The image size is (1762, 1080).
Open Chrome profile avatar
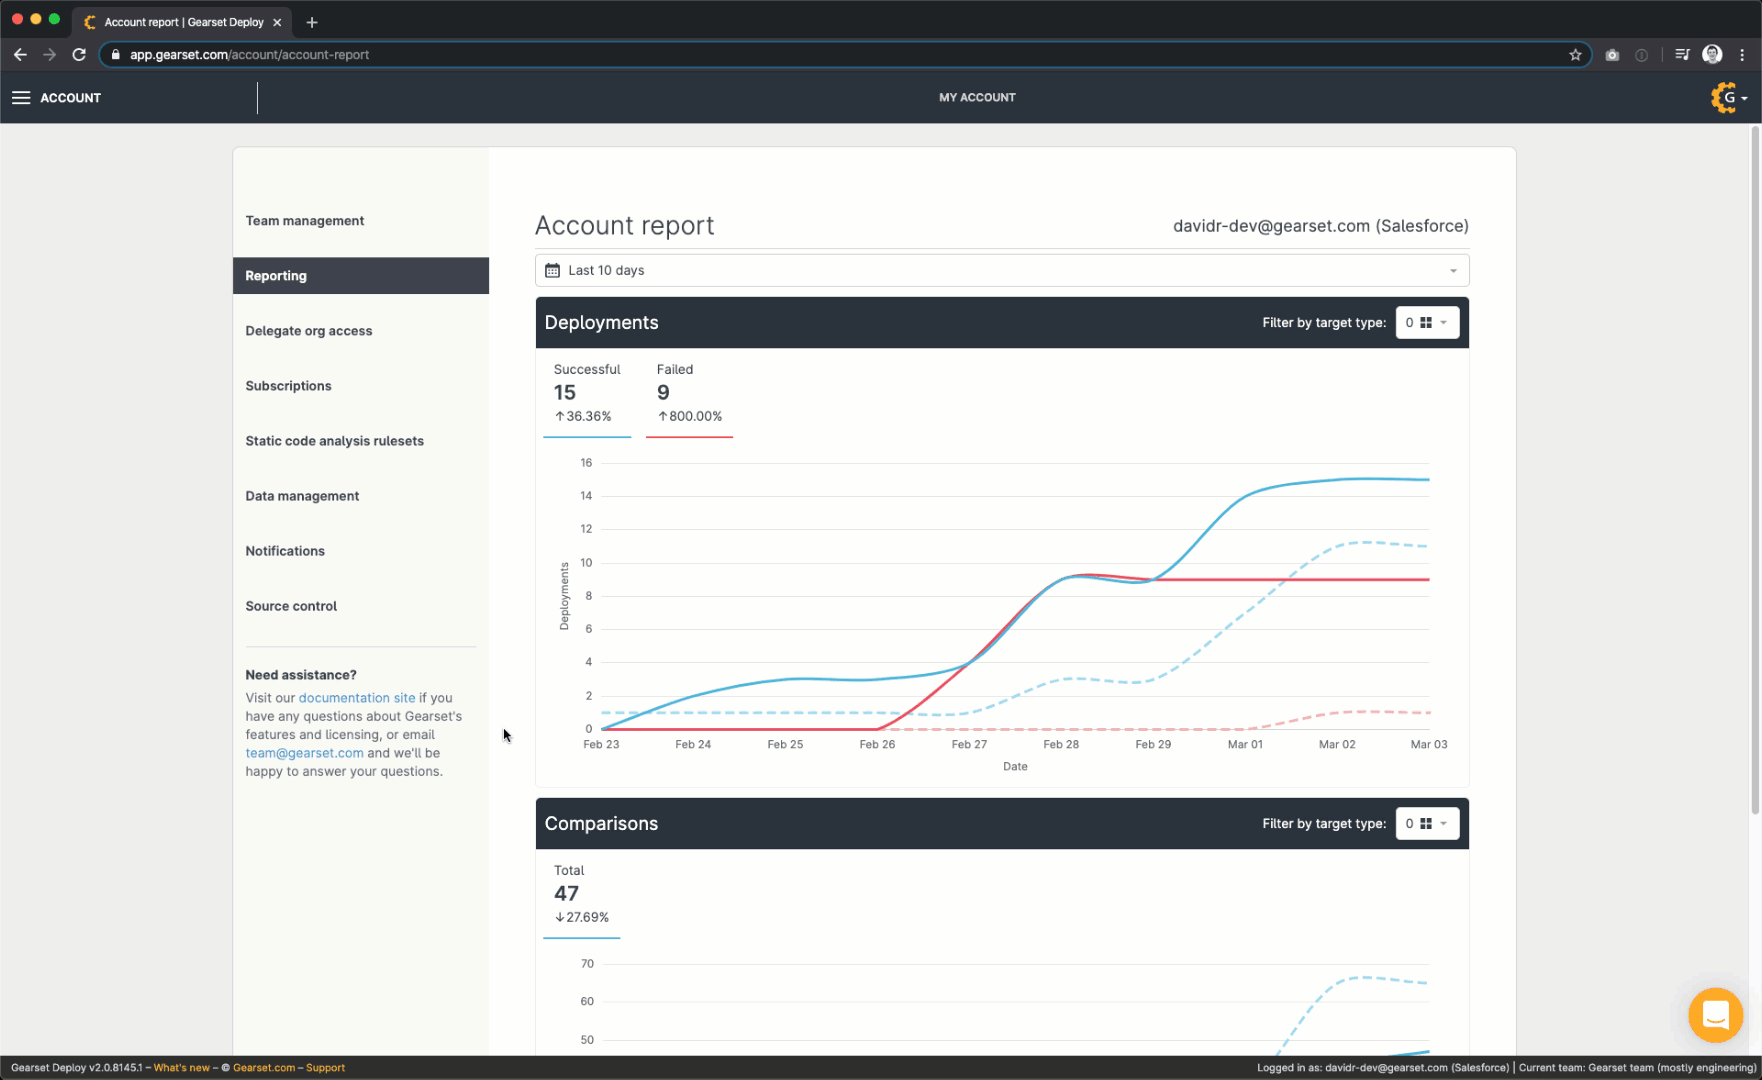click(x=1712, y=55)
